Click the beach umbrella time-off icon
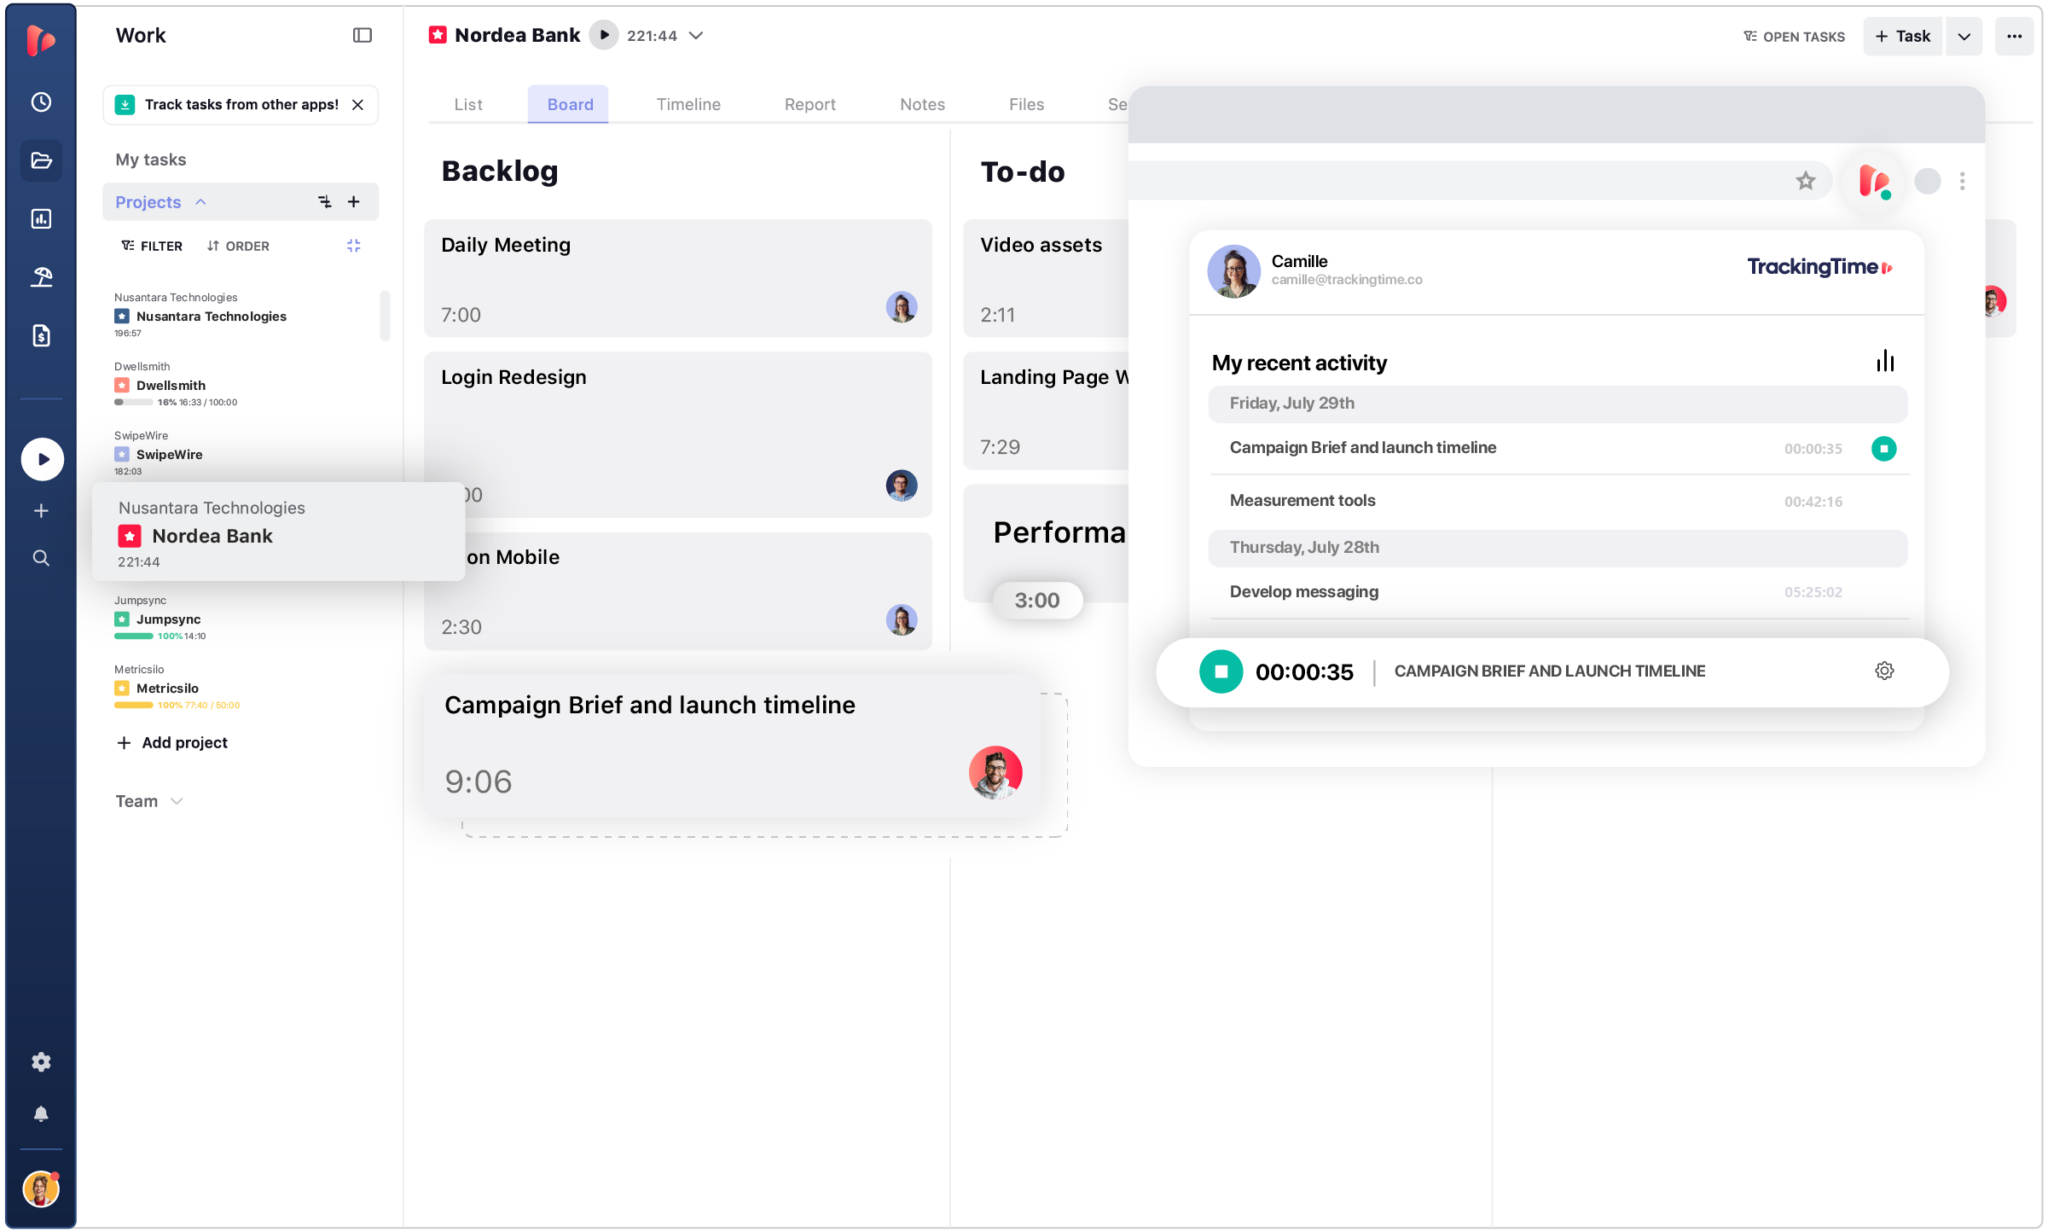The width and height of the screenshot is (2048, 1232). pyautogui.click(x=41, y=277)
